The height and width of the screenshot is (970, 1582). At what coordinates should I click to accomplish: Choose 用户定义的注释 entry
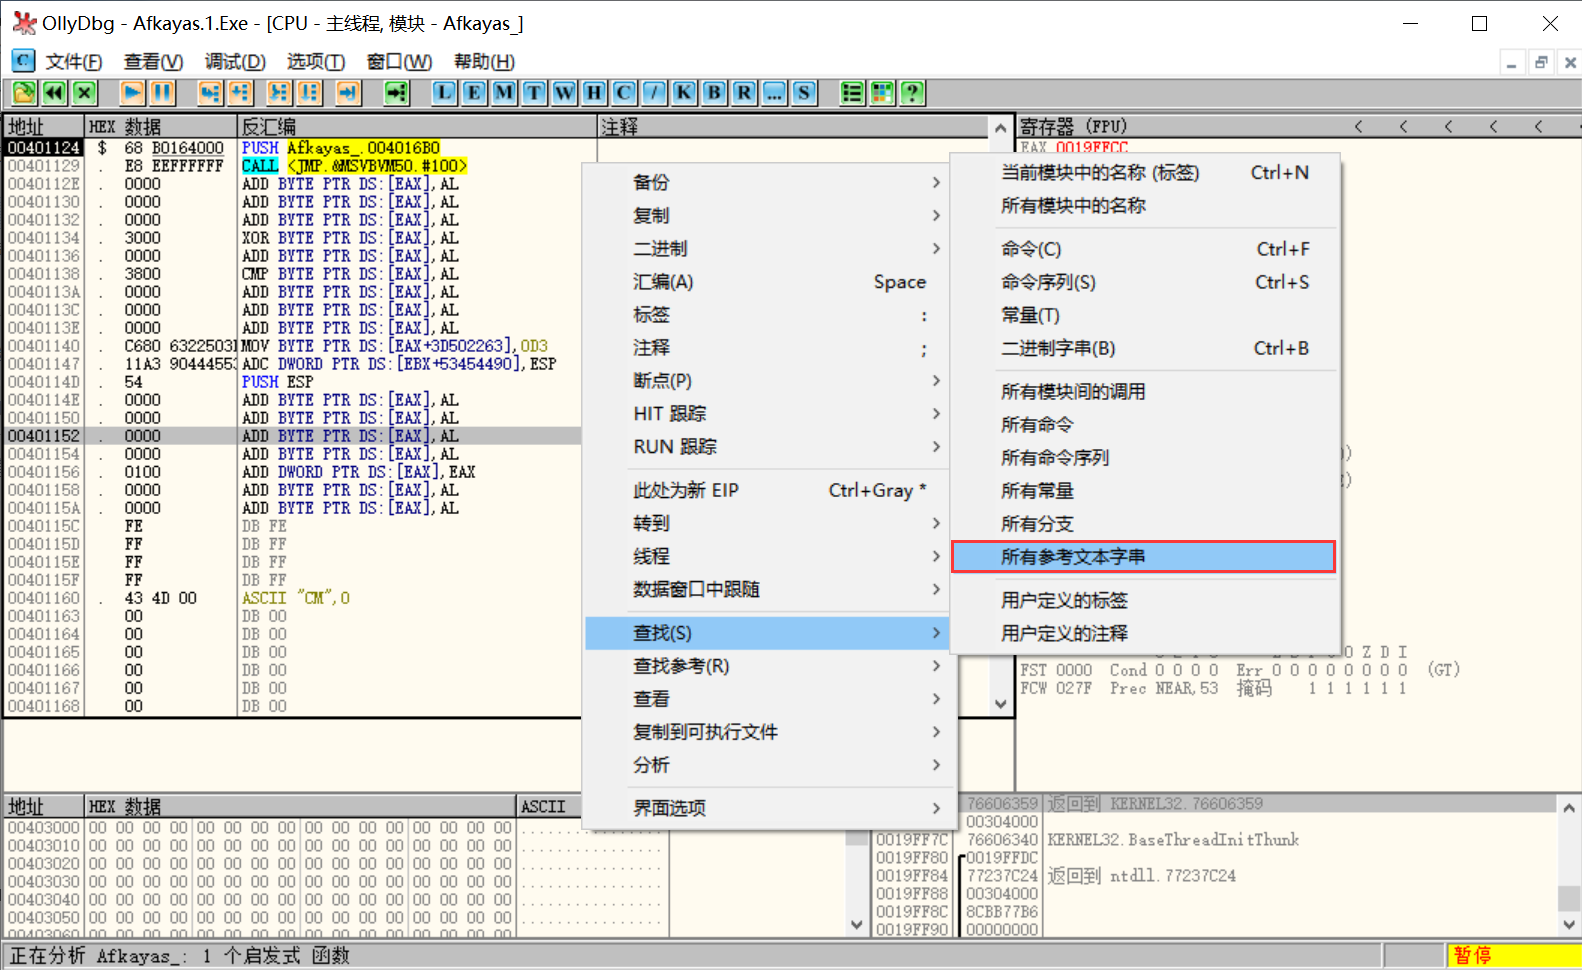[1144, 634]
